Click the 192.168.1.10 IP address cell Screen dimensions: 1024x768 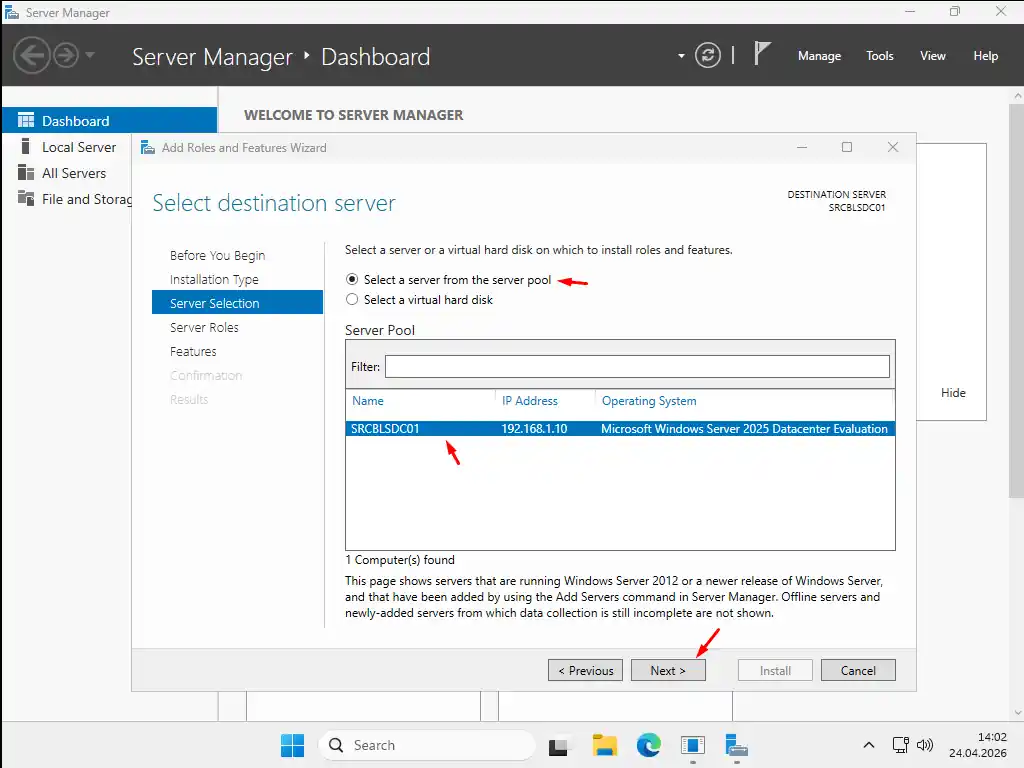coord(534,429)
